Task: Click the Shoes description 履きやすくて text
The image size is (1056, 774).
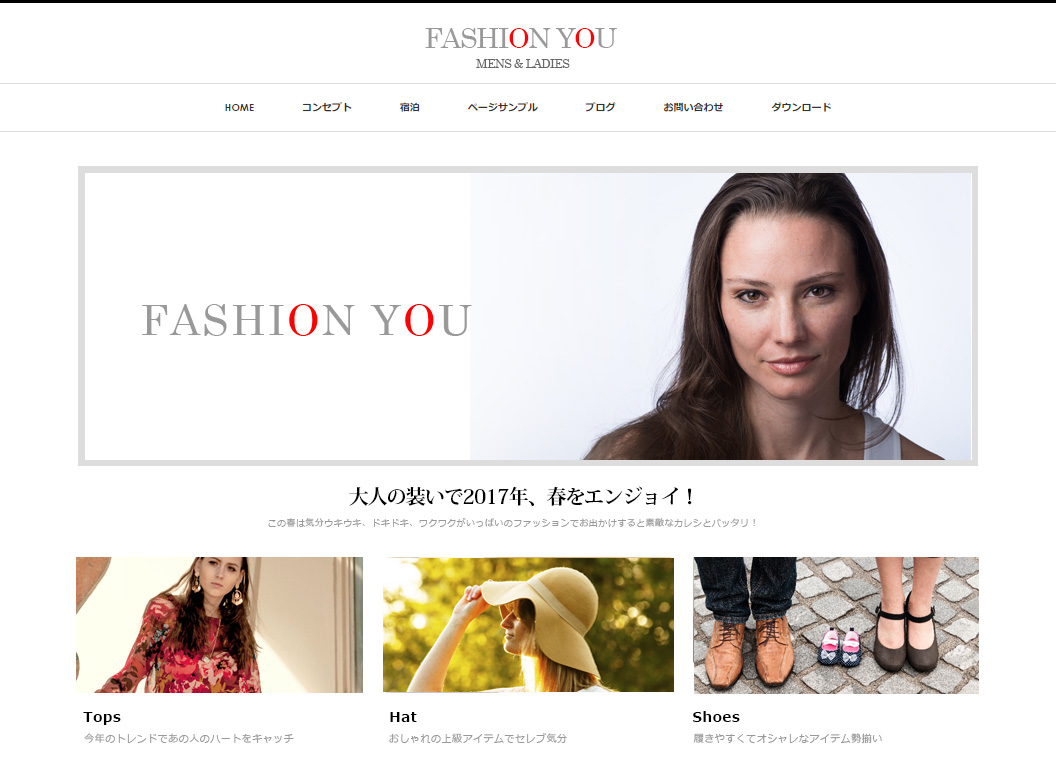Action: click(787, 738)
